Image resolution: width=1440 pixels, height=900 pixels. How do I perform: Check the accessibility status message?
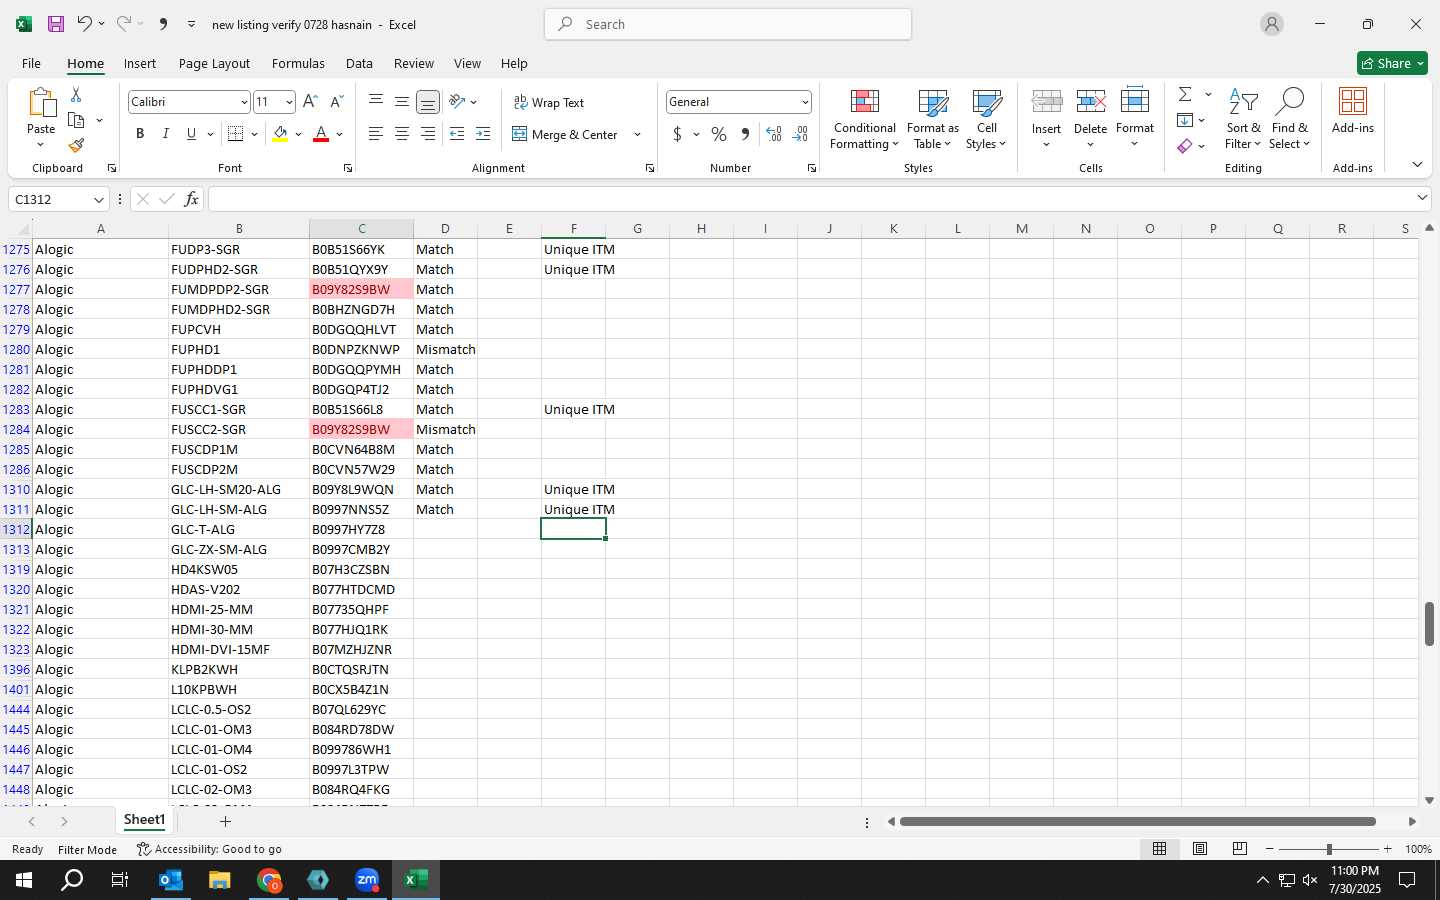[209, 849]
